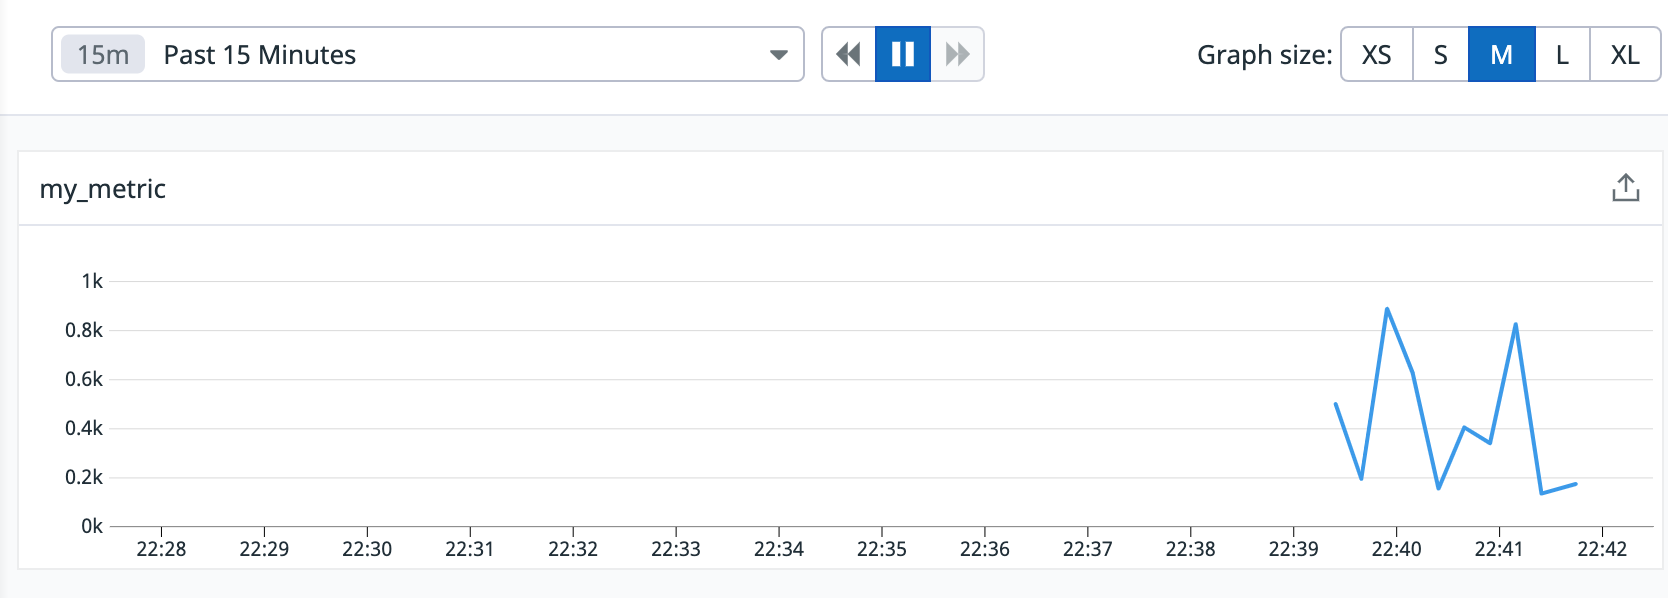This screenshot has height=598, width=1668.
Task: Click the line endpoint near 22:42
Action: (x=1576, y=484)
